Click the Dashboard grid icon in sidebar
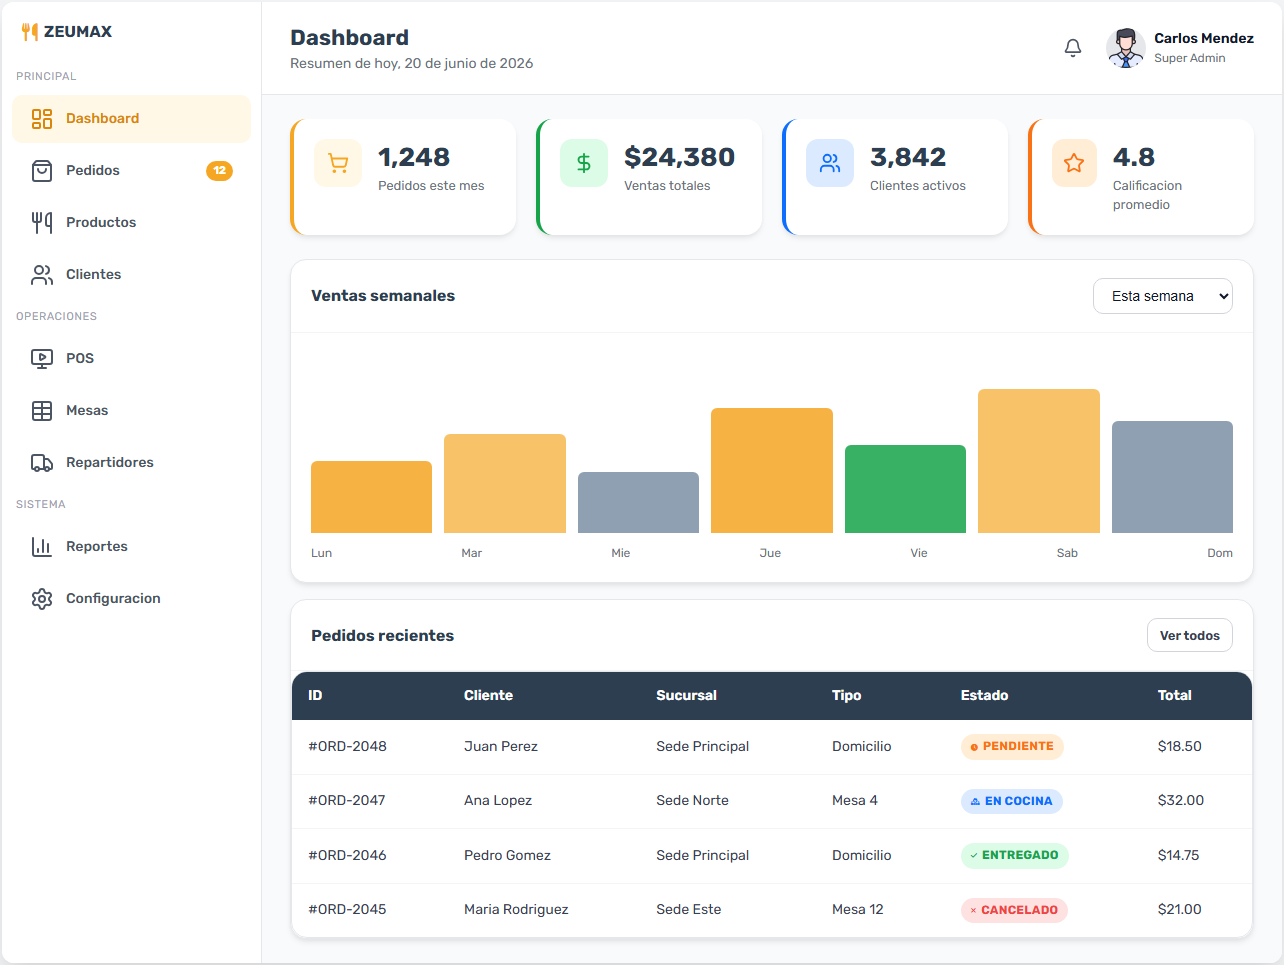The width and height of the screenshot is (1284, 965). click(x=42, y=119)
